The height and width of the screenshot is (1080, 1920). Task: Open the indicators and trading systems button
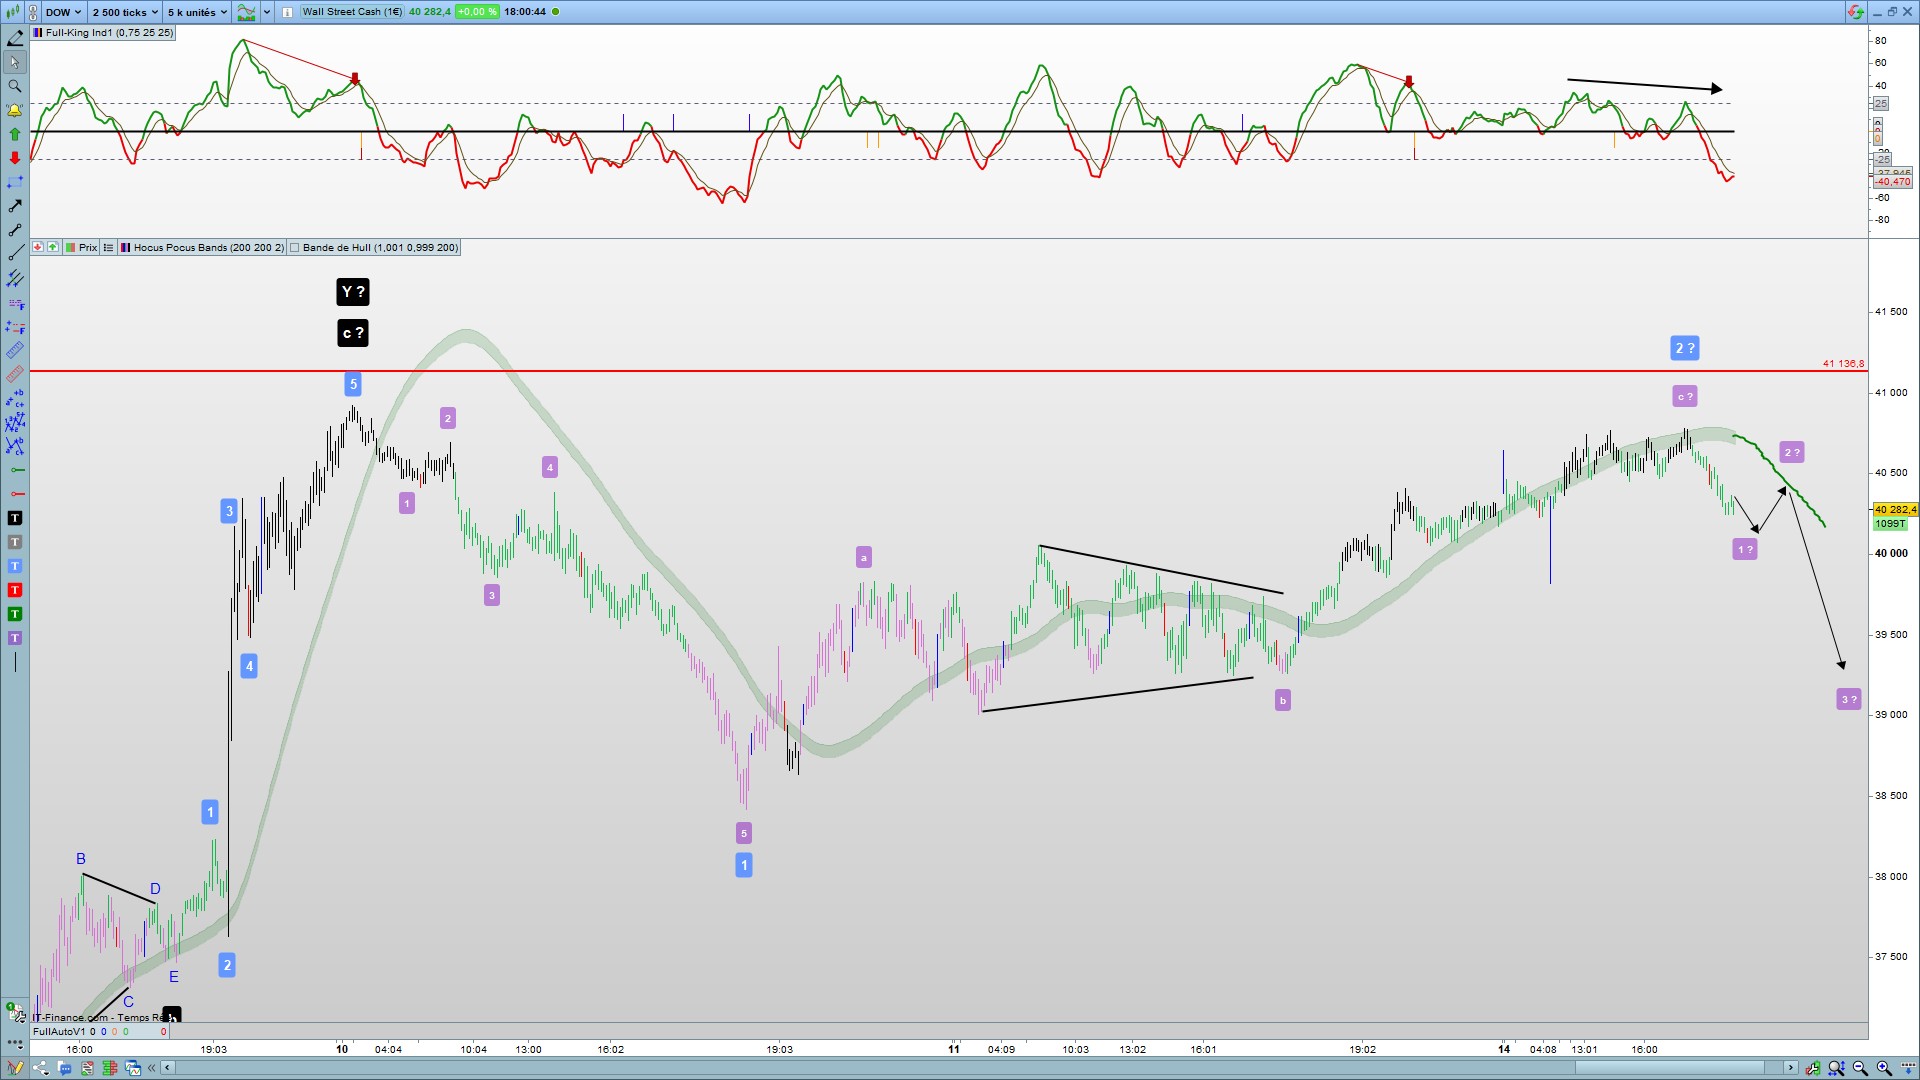click(x=247, y=12)
